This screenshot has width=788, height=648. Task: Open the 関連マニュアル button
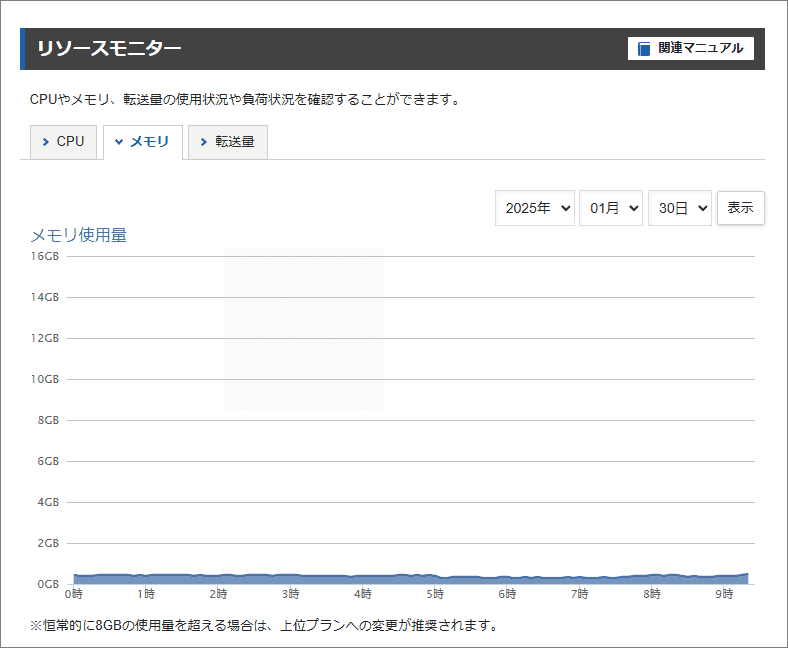[691, 48]
